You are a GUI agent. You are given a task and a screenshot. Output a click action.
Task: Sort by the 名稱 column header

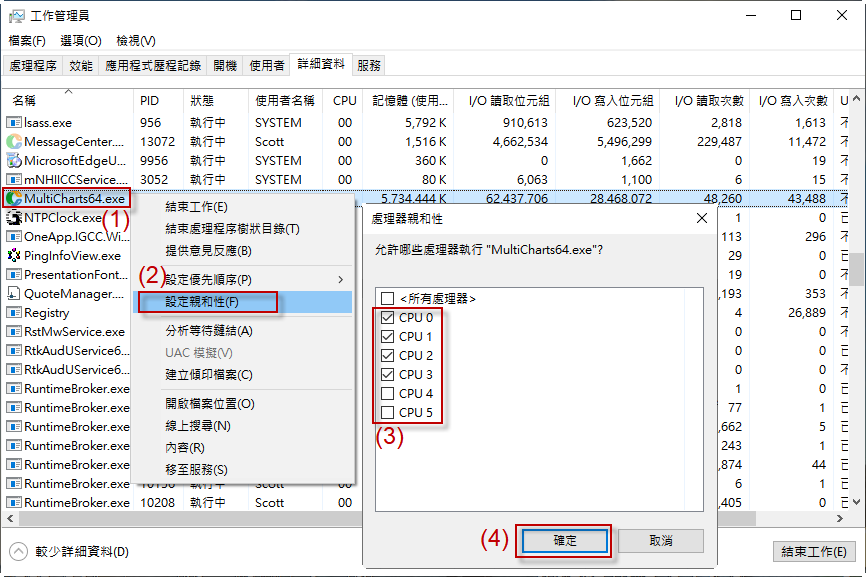(68, 100)
